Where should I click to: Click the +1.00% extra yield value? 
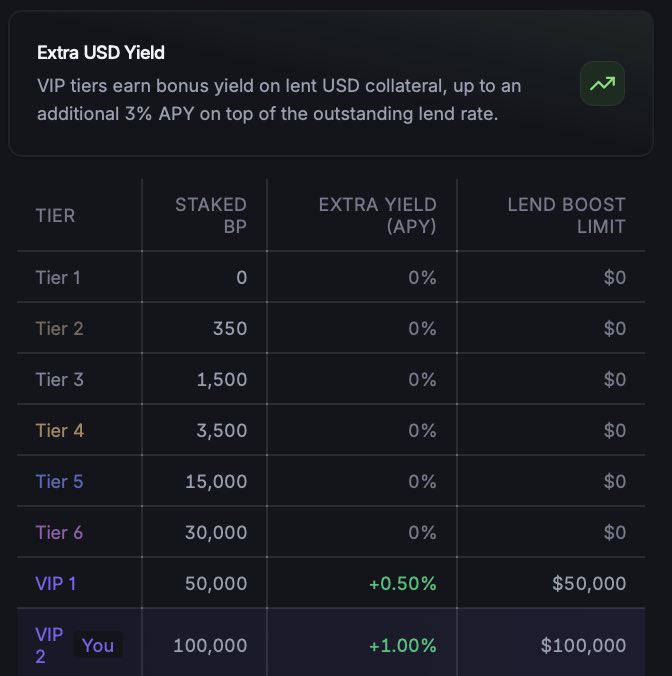(x=403, y=645)
